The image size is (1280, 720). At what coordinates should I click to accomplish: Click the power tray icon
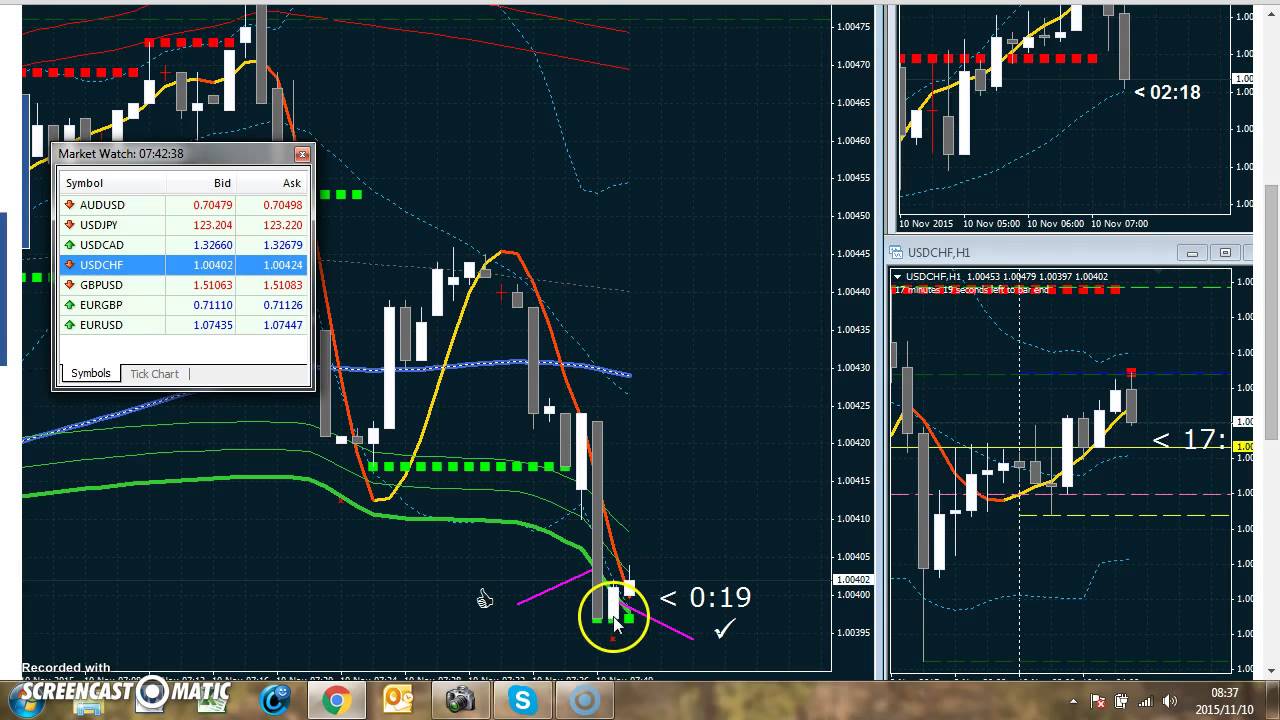click(x=1121, y=702)
